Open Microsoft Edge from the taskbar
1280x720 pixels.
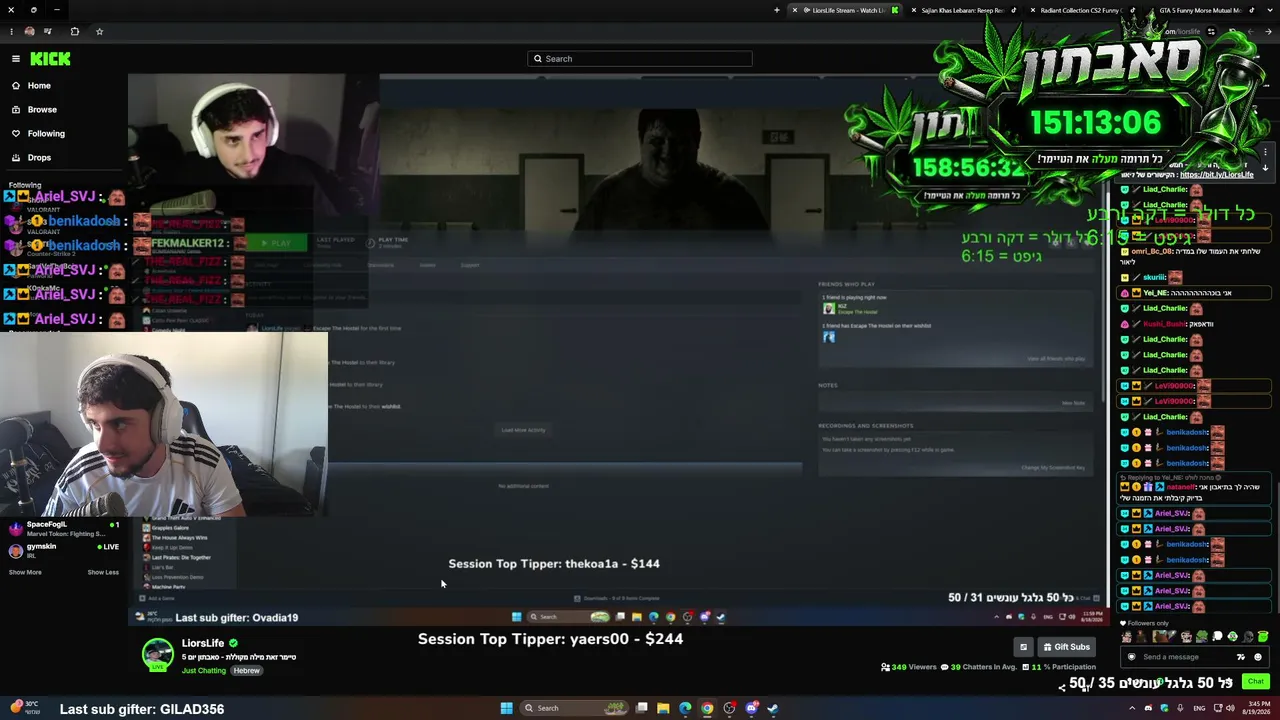click(x=685, y=708)
